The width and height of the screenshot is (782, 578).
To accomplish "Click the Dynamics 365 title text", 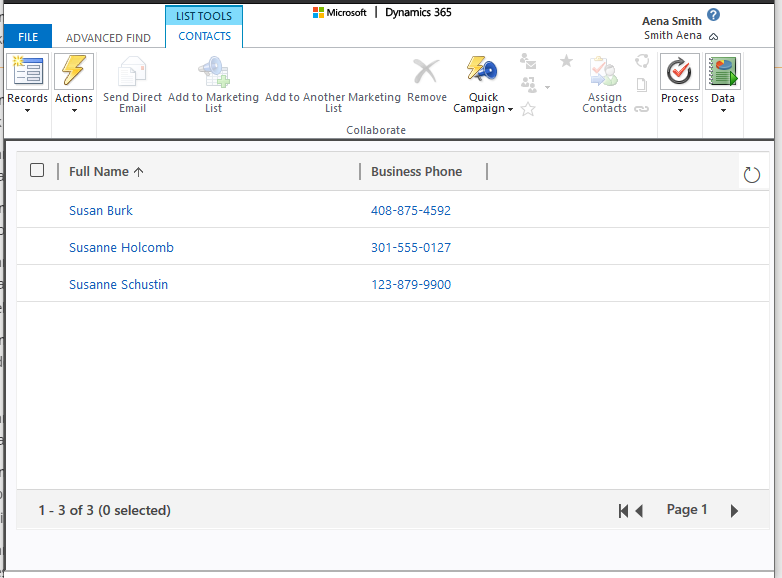I will [418, 12].
